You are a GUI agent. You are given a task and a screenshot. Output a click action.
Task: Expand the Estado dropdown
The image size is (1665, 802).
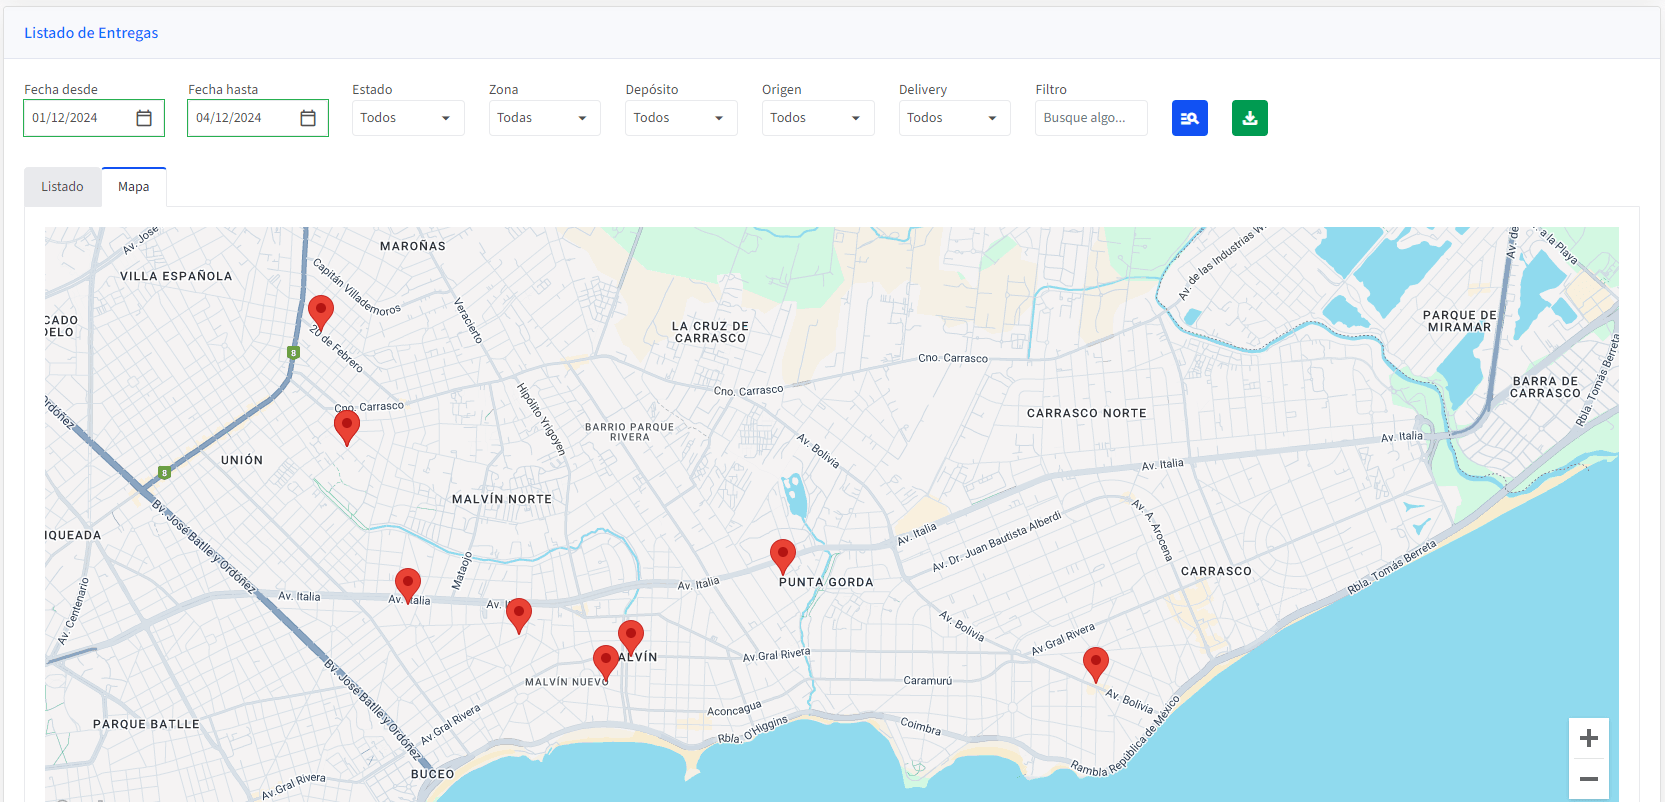coord(407,118)
